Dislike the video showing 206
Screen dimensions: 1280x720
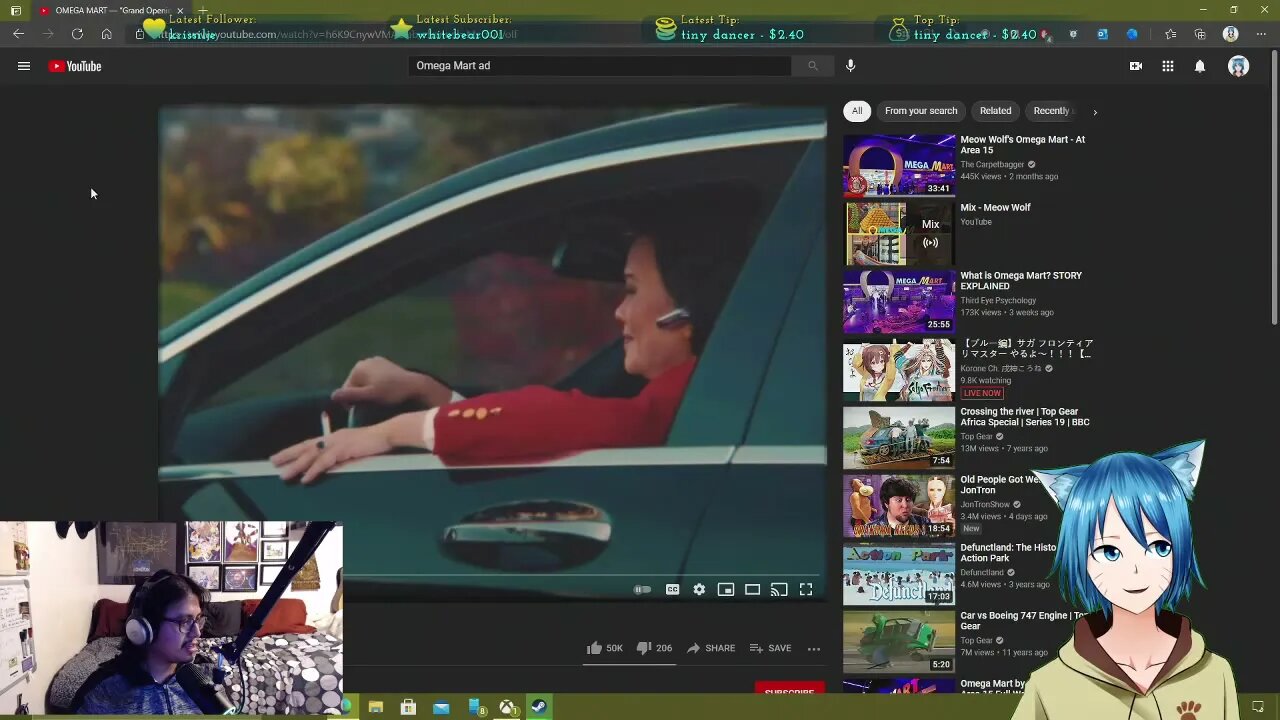(x=654, y=648)
